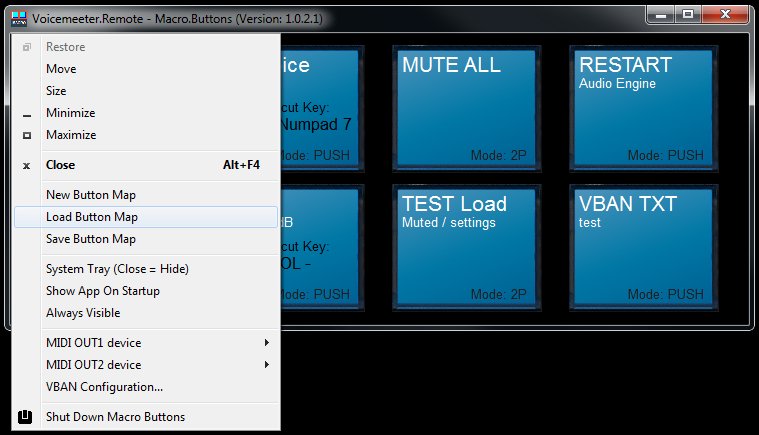Enable Show App On Startup option
Viewport: 759px width, 435px height.
coord(103,291)
